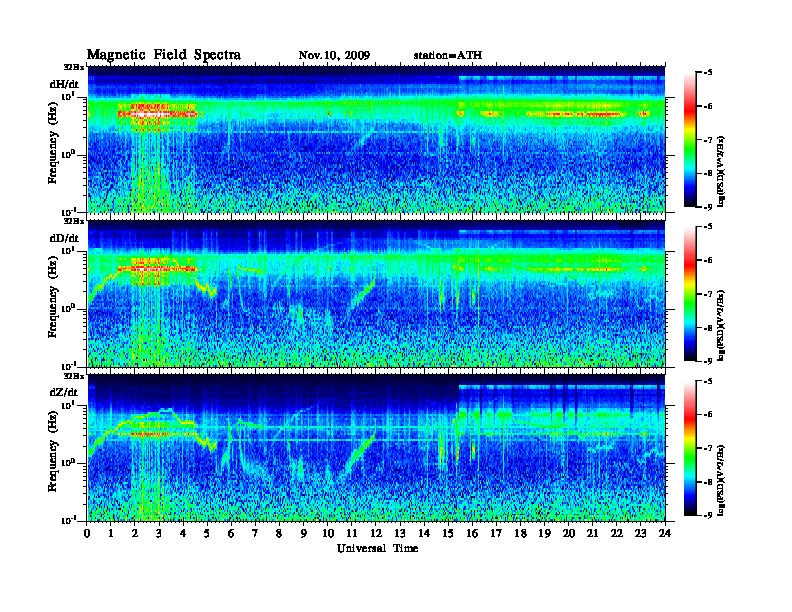Click the "-5" tick on dH/dt color scale
792x612 pixels.
(x=709, y=73)
